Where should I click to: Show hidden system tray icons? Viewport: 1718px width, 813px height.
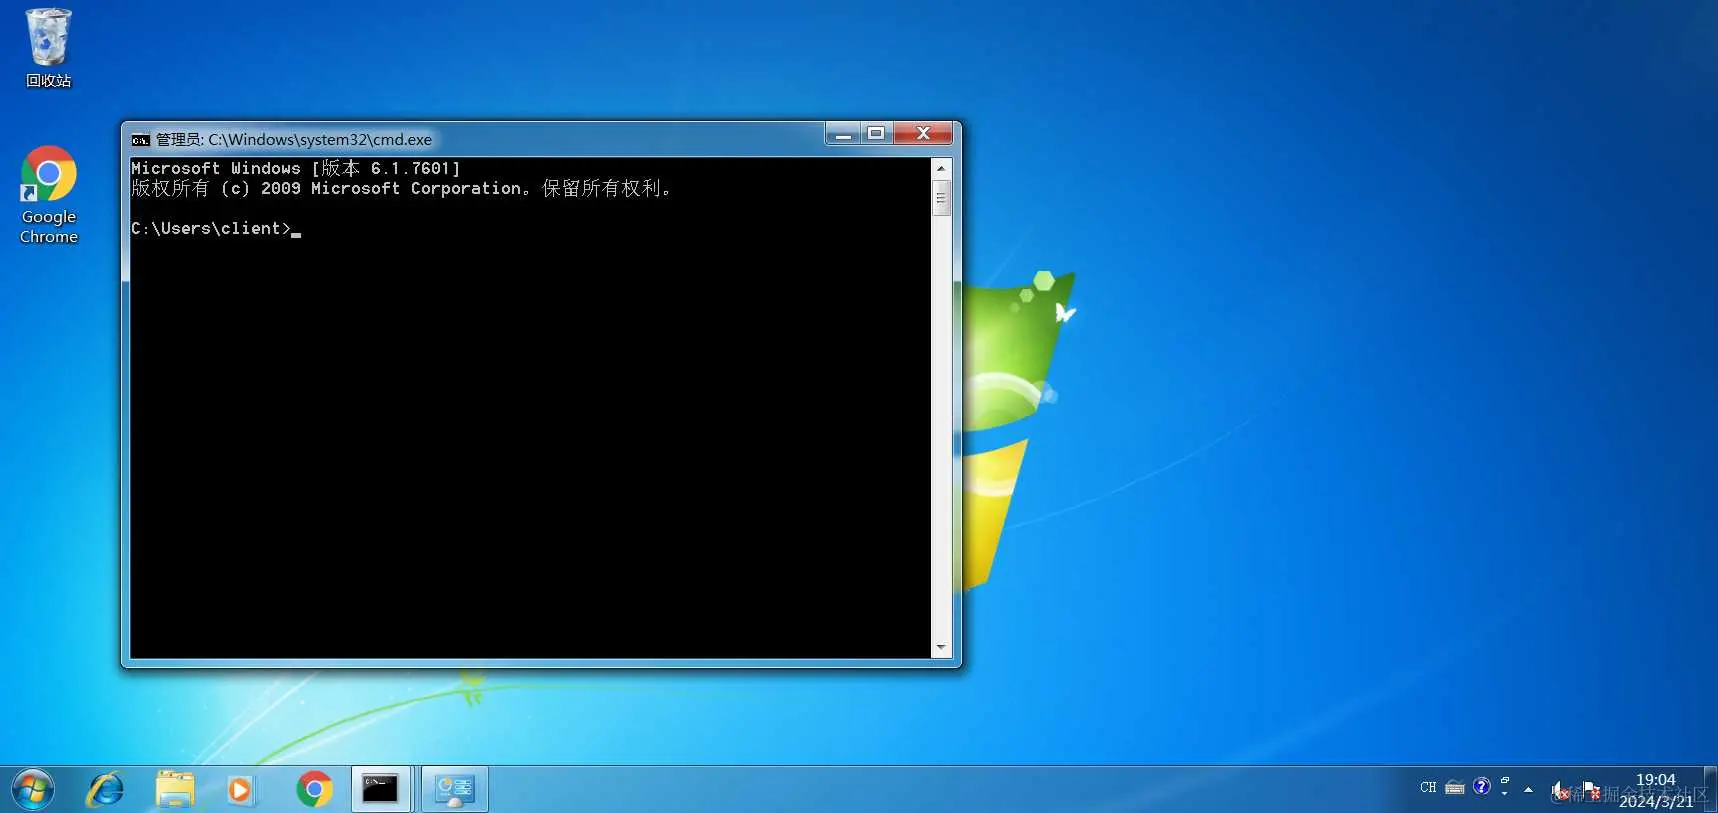tap(1528, 790)
